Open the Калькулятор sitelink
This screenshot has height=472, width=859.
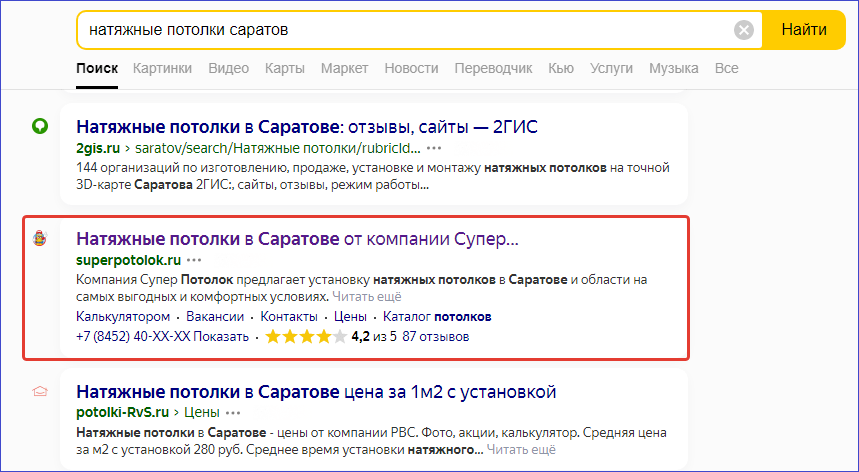(122, 317)
